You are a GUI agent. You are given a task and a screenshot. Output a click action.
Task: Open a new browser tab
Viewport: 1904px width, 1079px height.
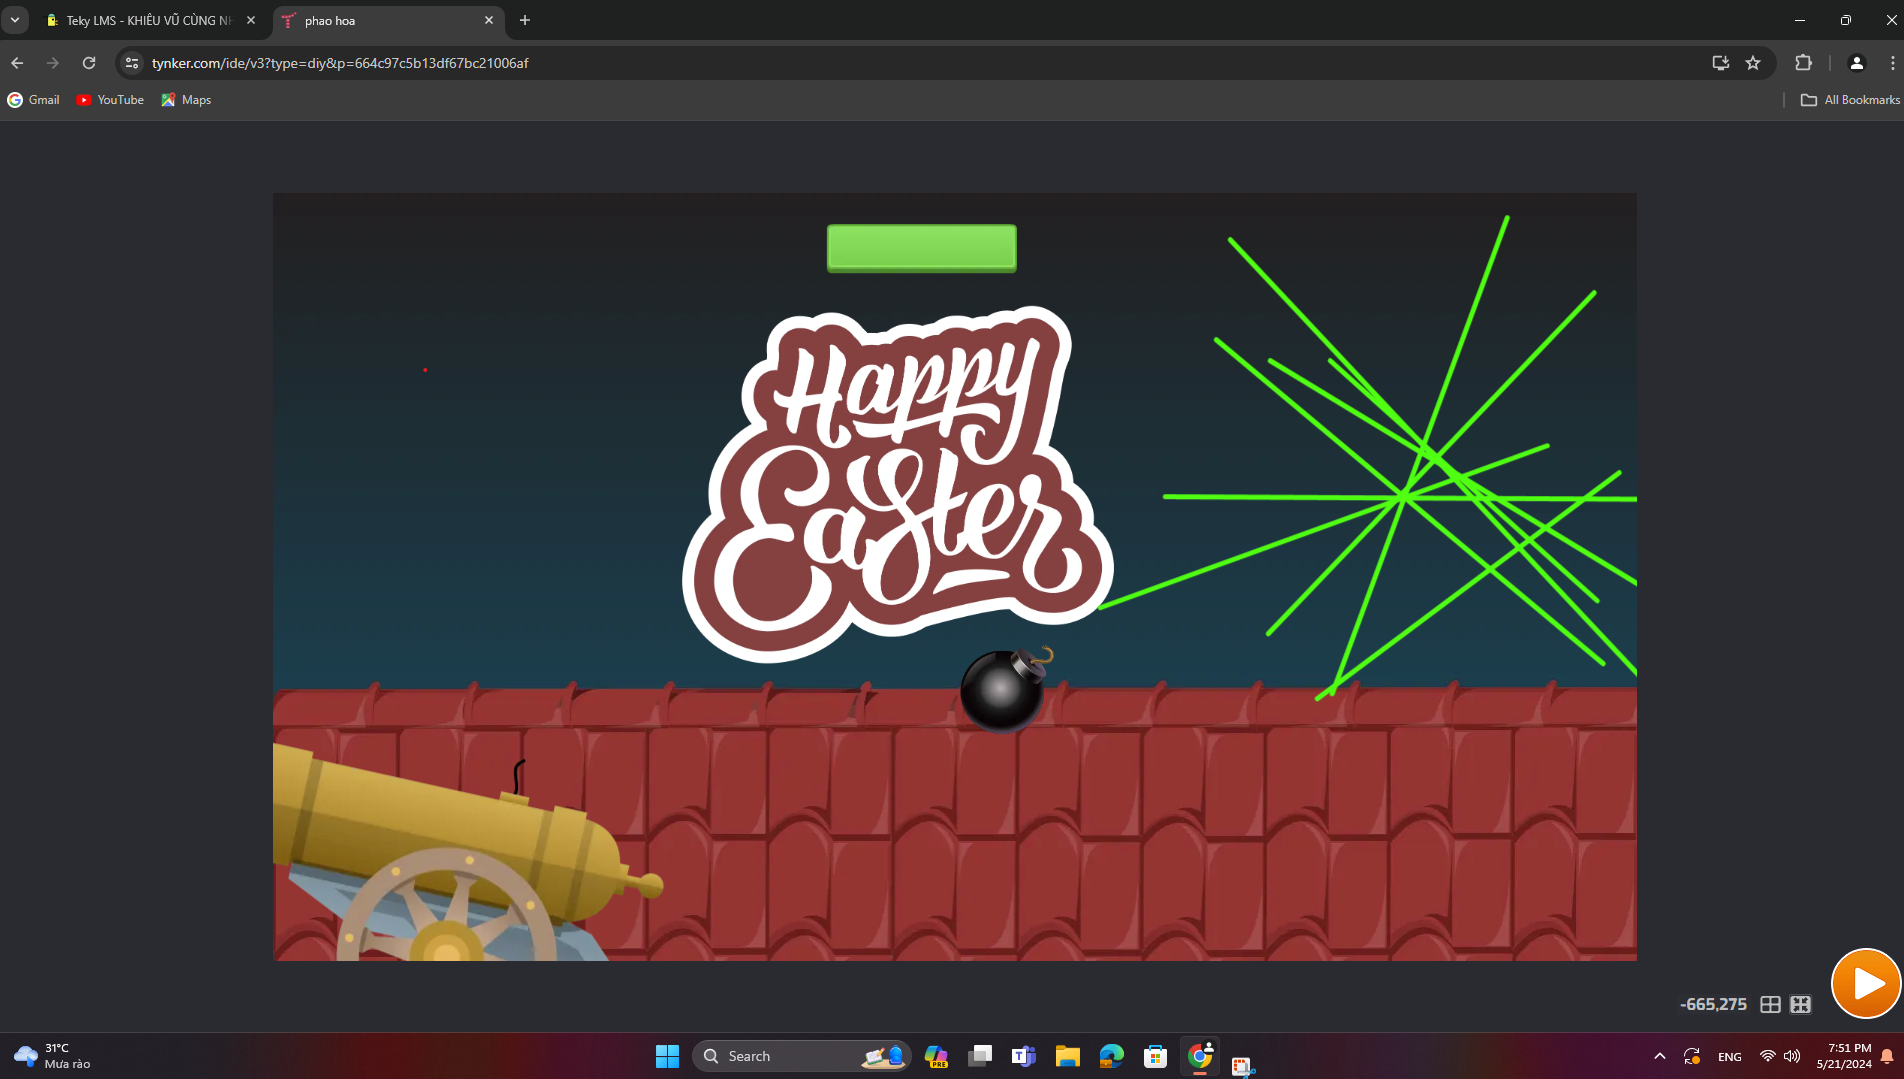click(525, 20)
